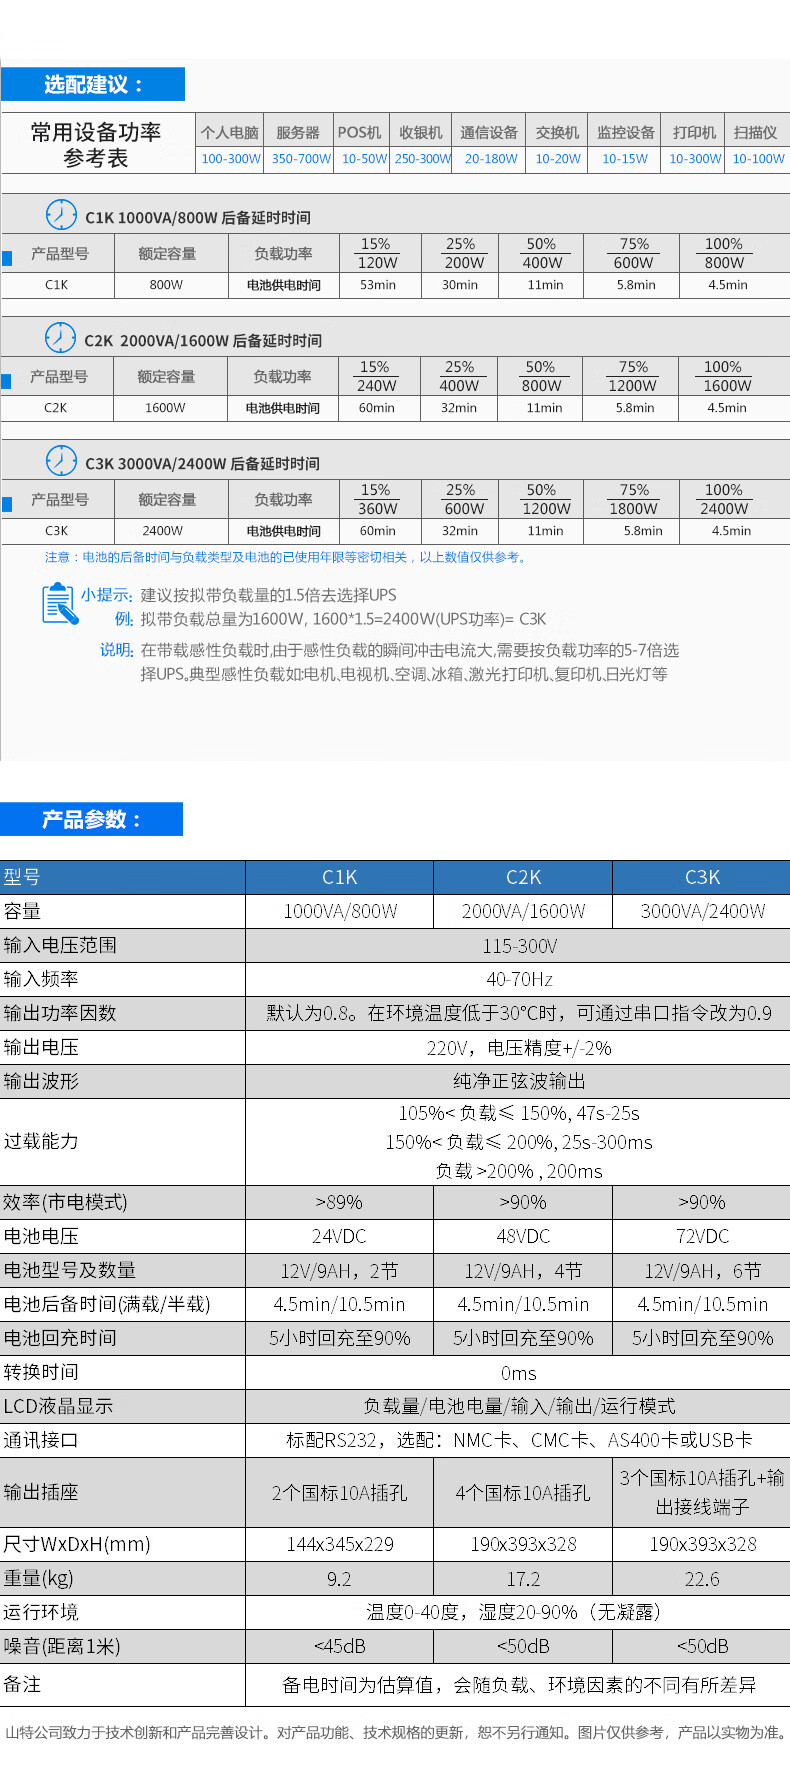Click the notepad pencil icon next to 小提示
This screenshot has height=1771, width=790.
(60, 604)
